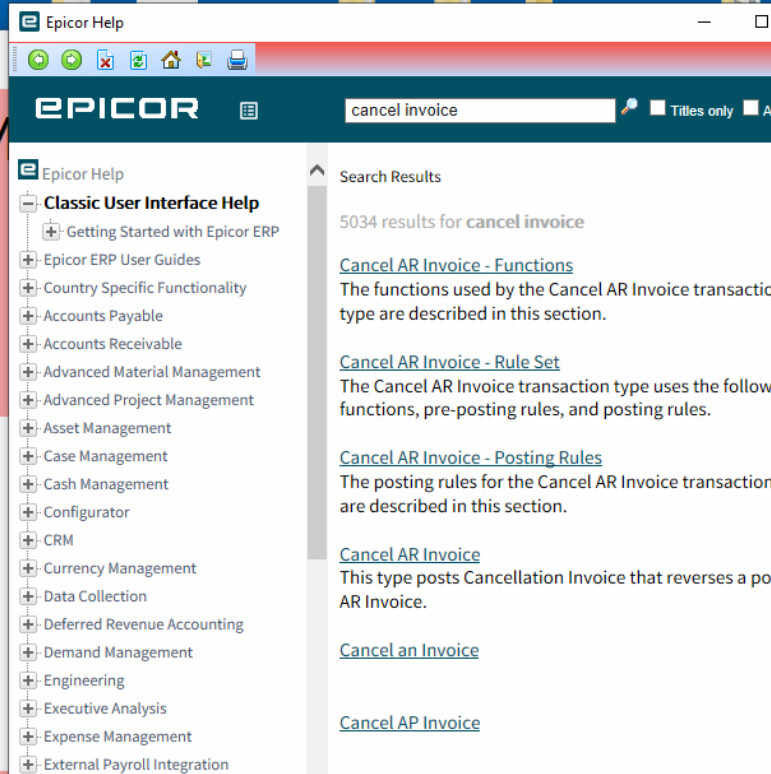Refresh the help page
The image size is (771, 774).
138,60
